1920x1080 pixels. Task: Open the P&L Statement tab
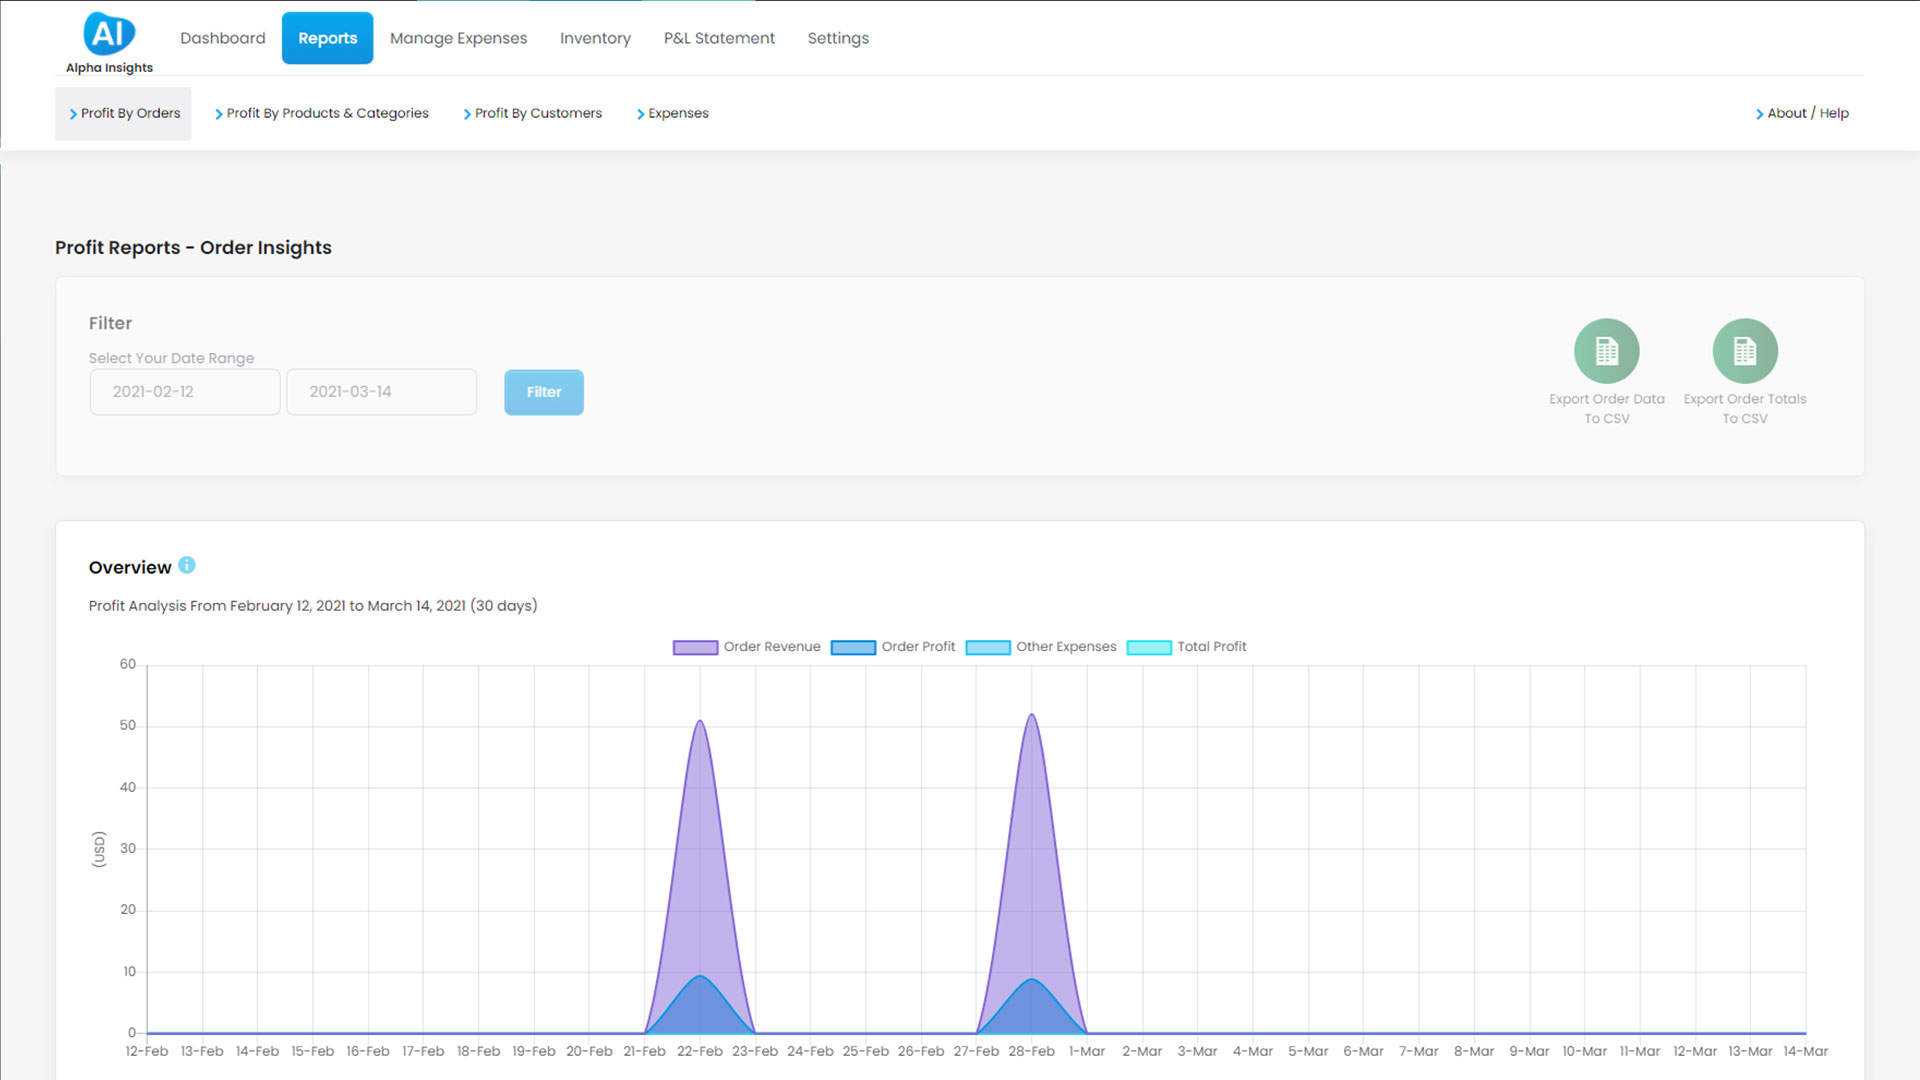click(x=719, y=38)
